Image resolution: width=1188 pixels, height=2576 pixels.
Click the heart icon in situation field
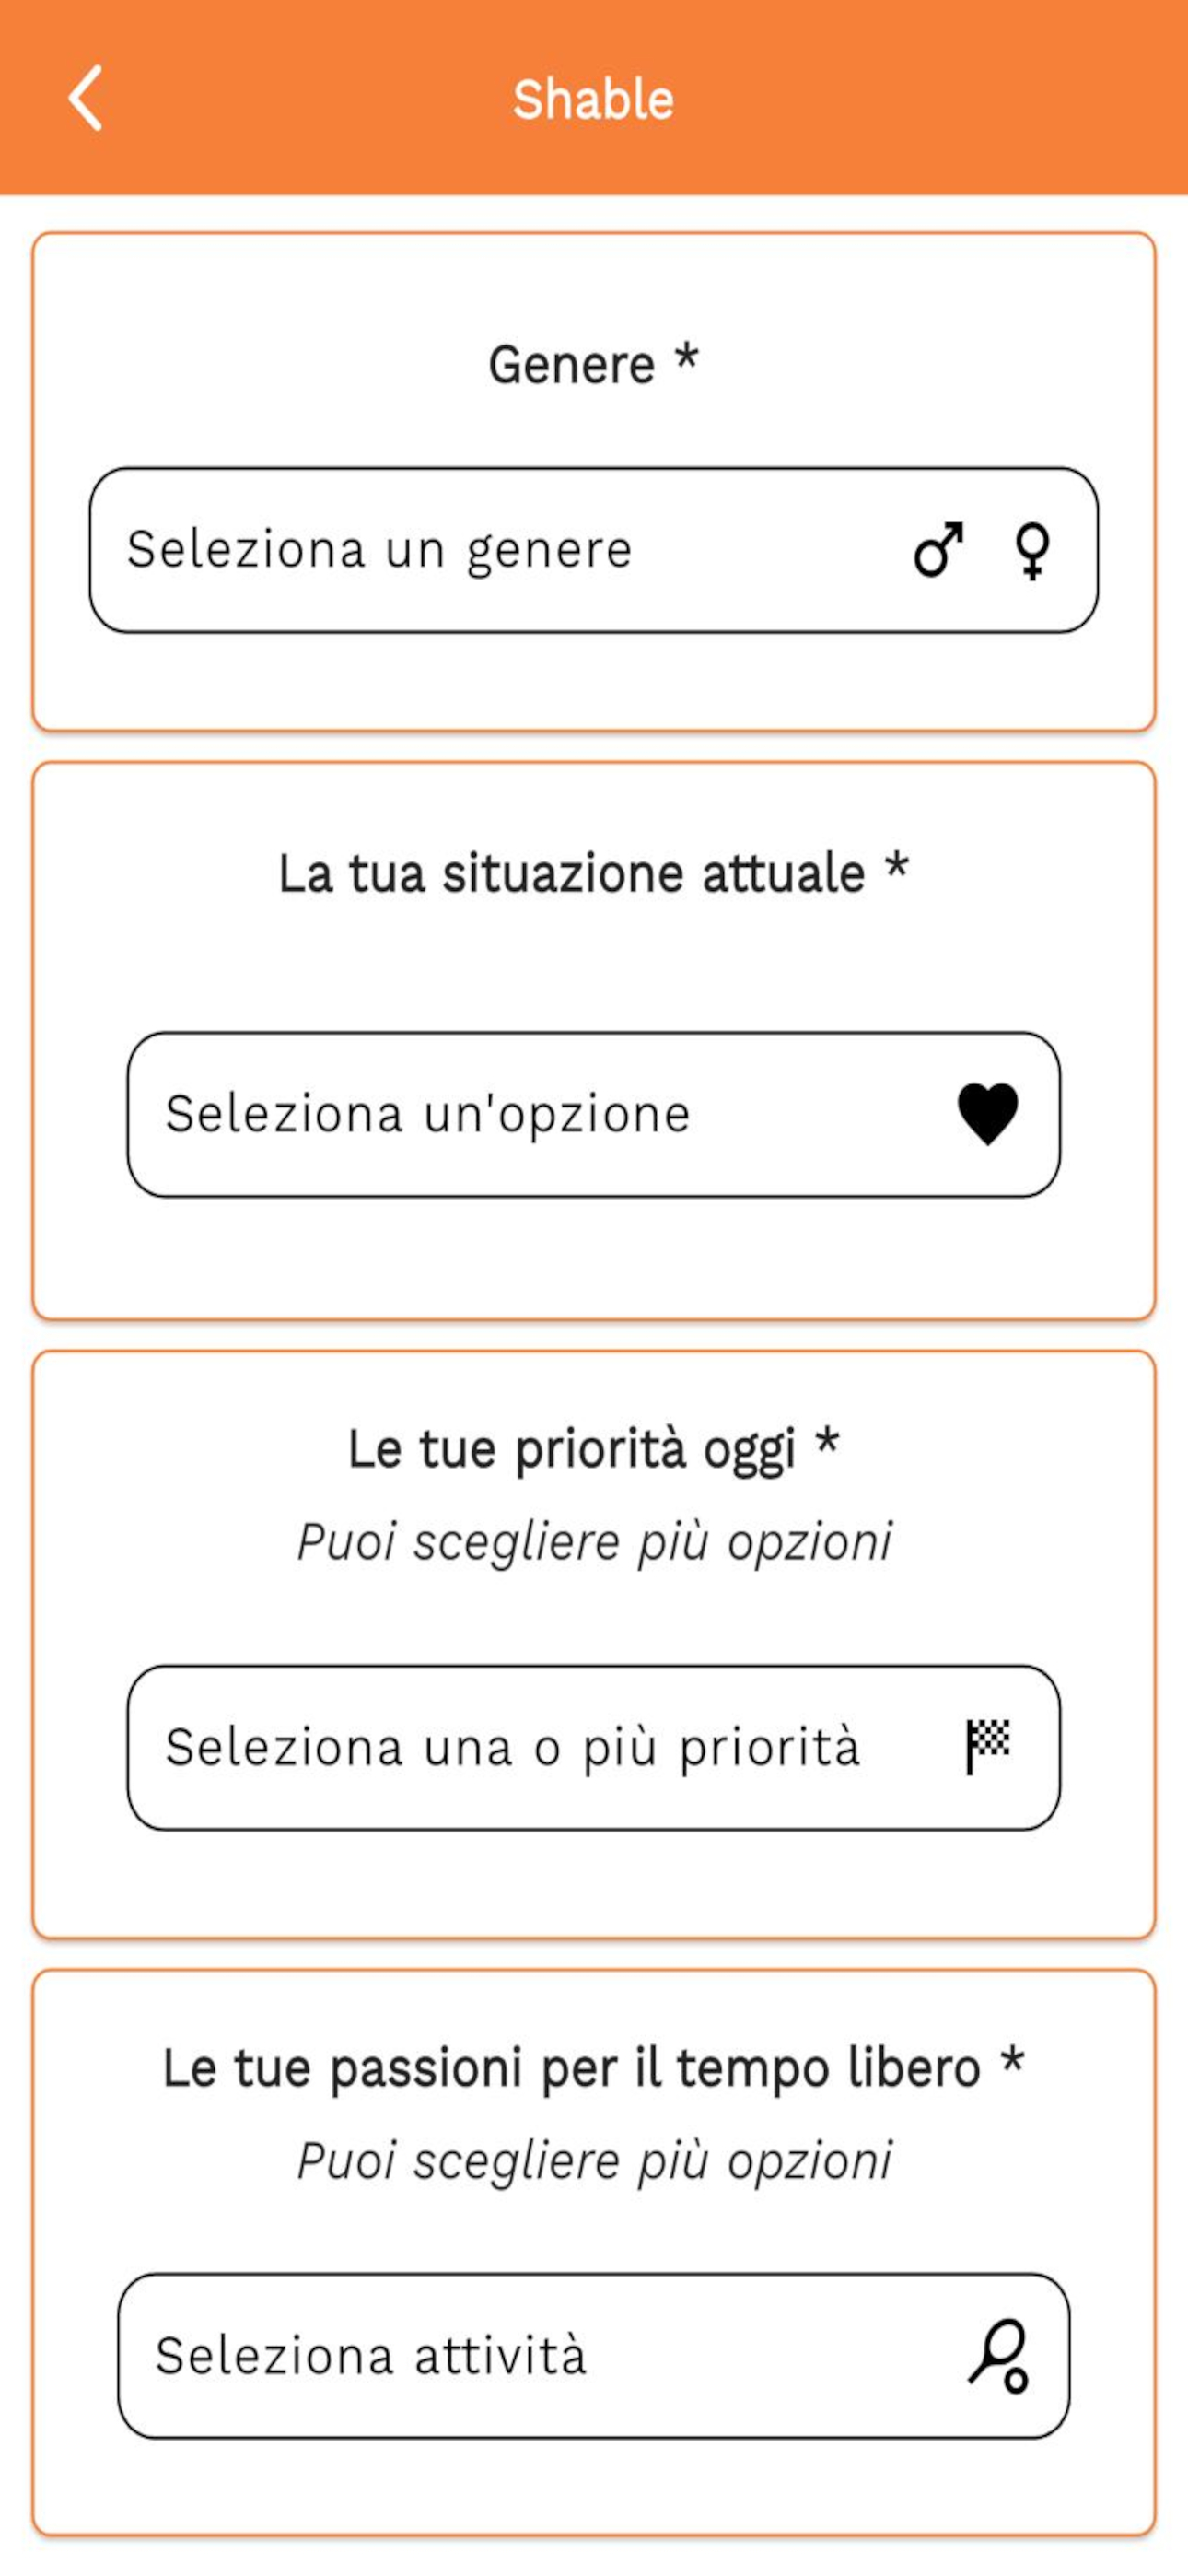coord(988,1113)
